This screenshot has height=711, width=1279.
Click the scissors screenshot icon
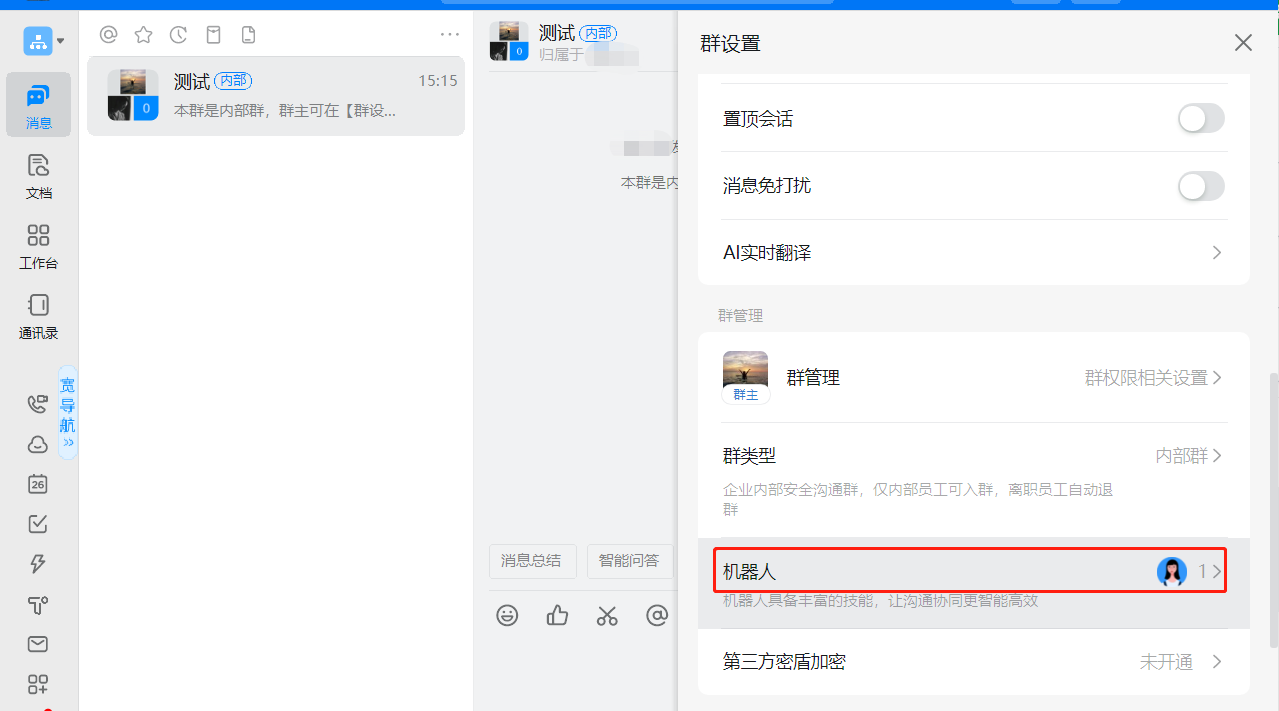point(607,615)
